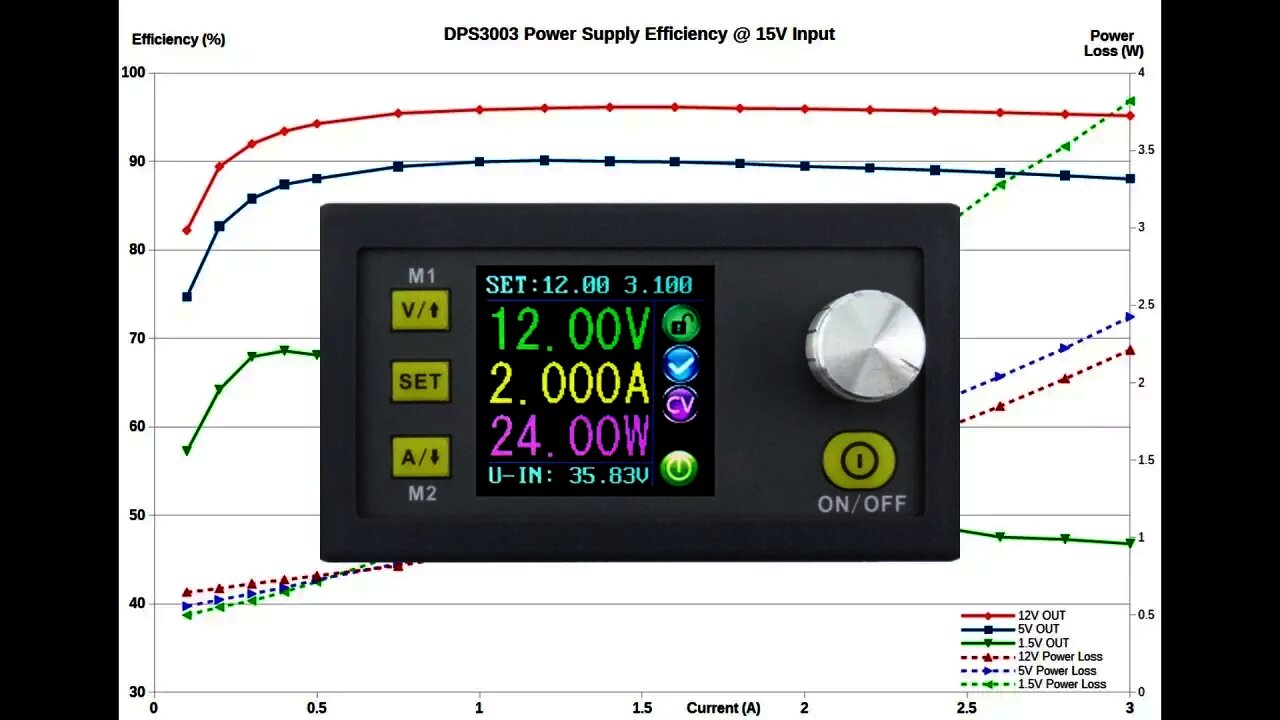Image resolution: width=1280 pixels, height=720 pixels.
Task: Click the yellow SET button
Action: point(420,381)
